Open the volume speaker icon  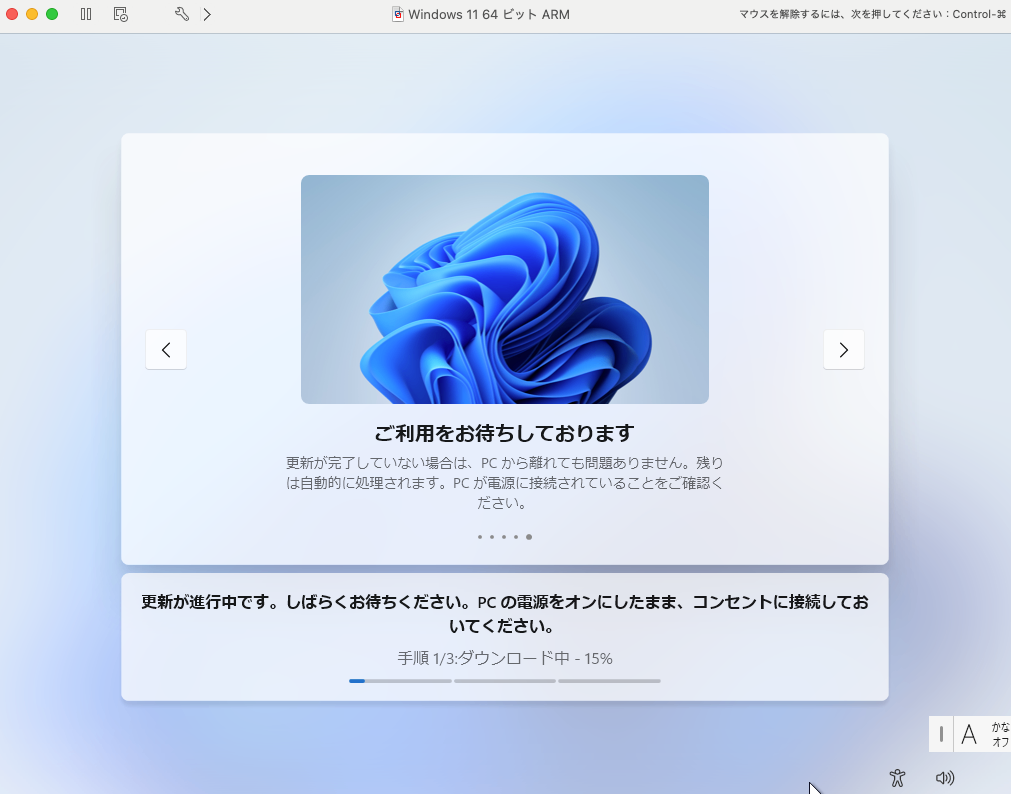tap(945, 778)
